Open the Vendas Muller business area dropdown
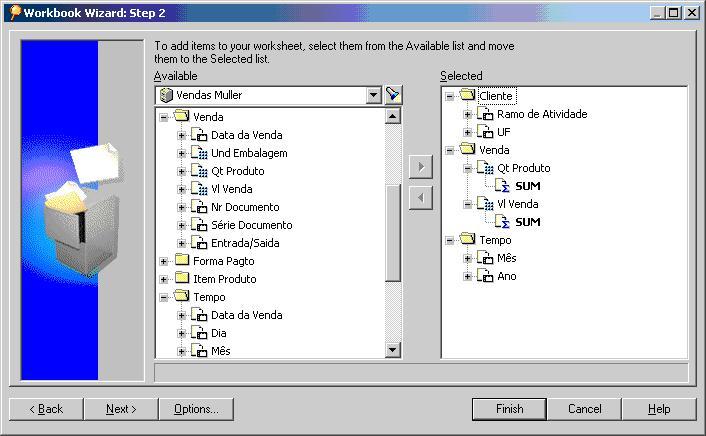 pyautogui.click(x=374, y=95)
